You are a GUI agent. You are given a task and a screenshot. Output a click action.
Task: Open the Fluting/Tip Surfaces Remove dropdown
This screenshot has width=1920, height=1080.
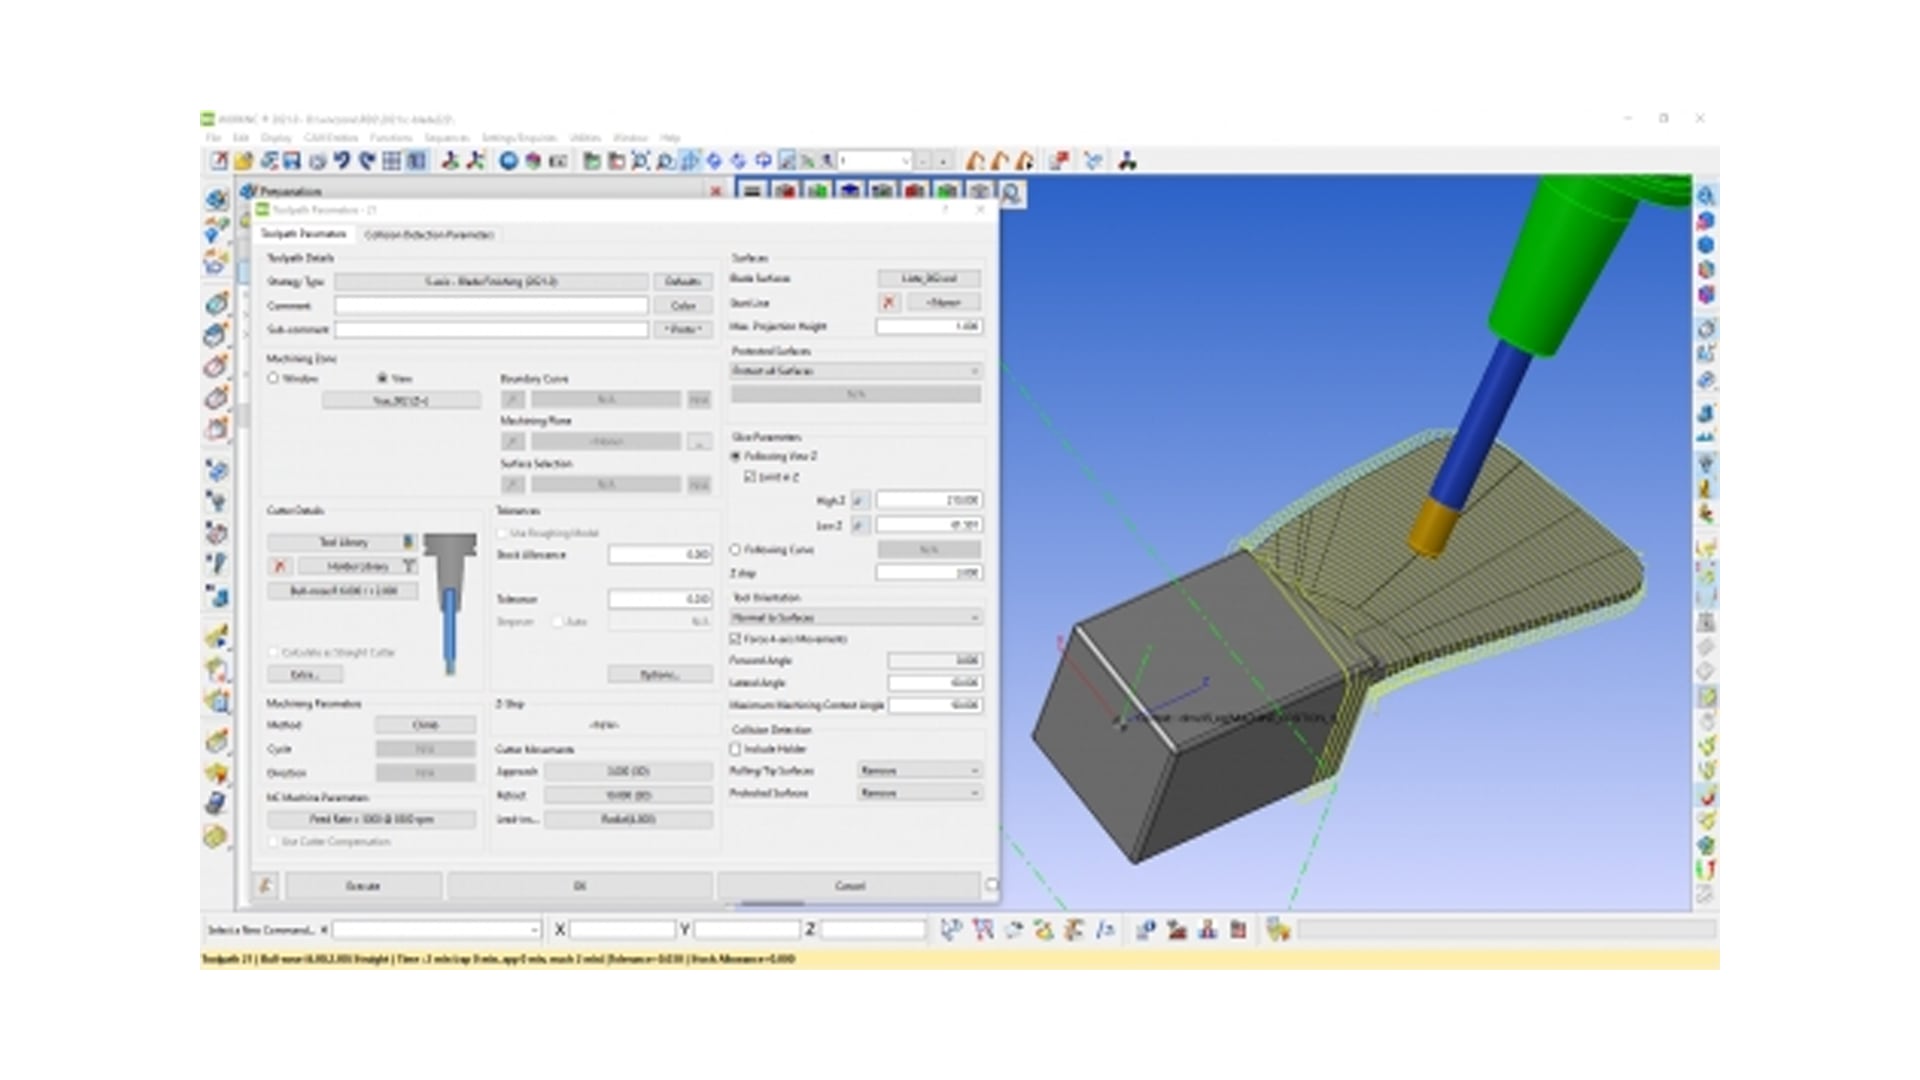point(919,771)
